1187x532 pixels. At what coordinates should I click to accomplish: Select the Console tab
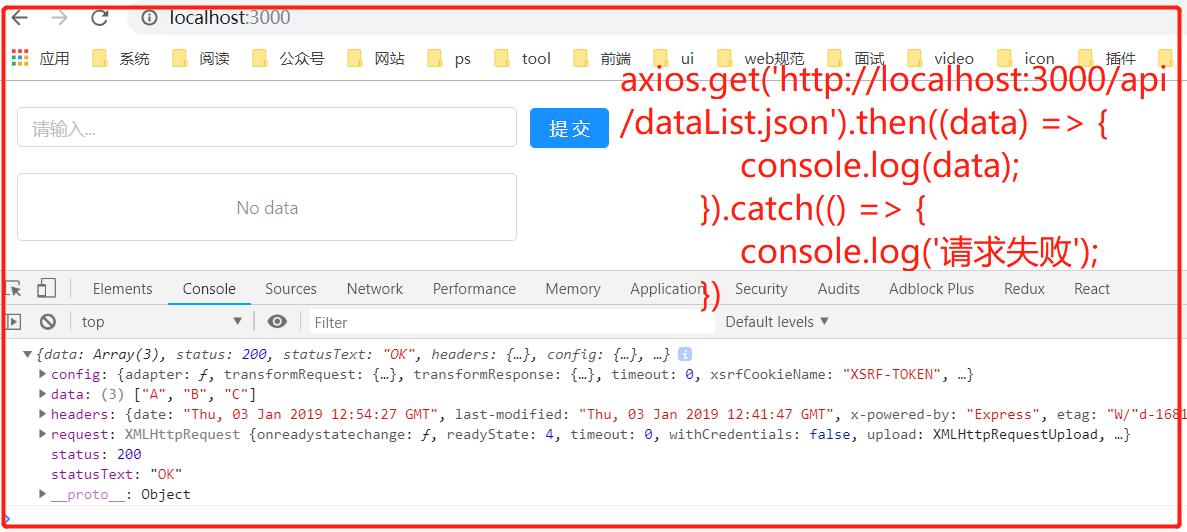click(209, 288)
